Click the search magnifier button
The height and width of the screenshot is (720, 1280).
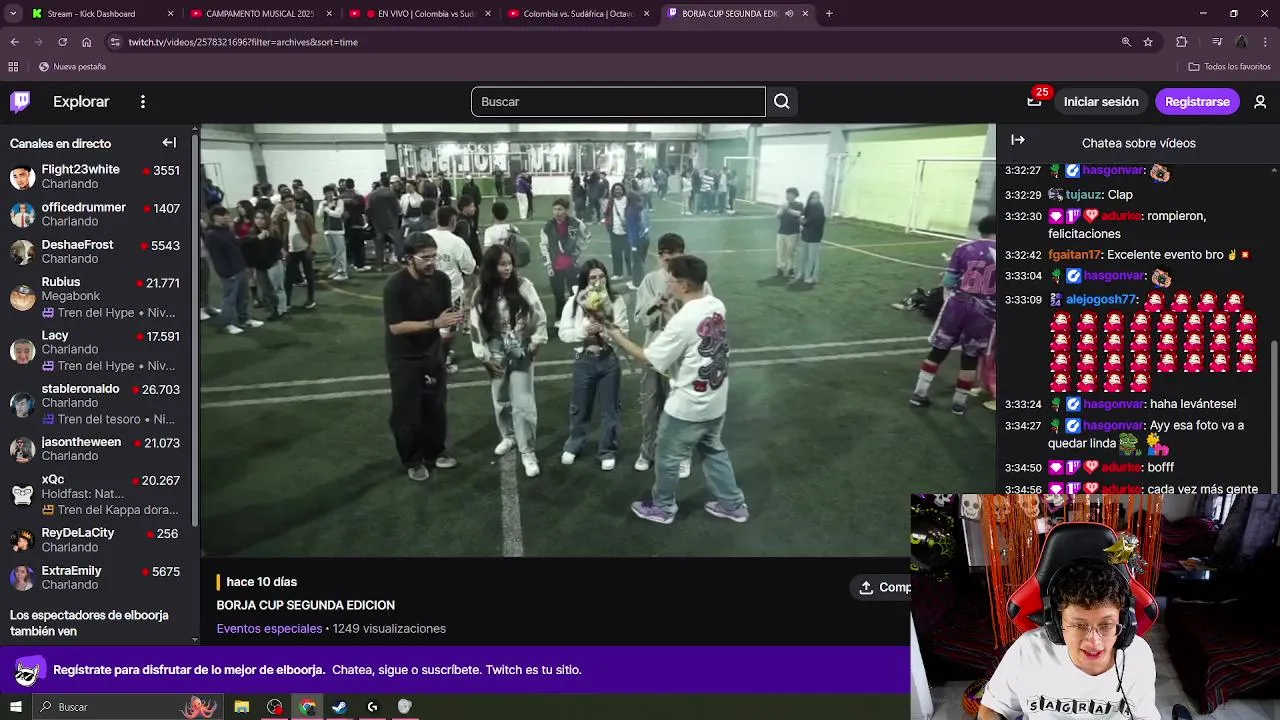click(782, 101)
